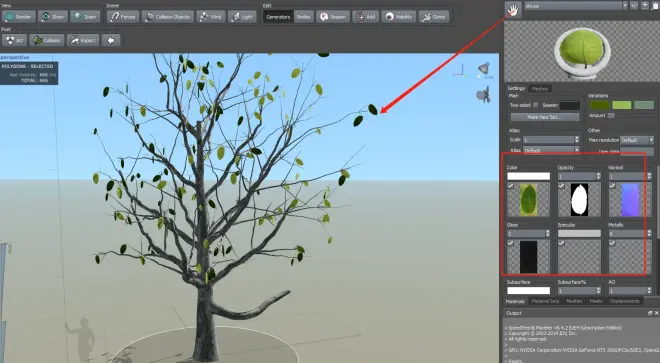Viewport: 660px width, 363px height.
Task: Select the bright green variation swatch
Action: [x=622, y=105]
